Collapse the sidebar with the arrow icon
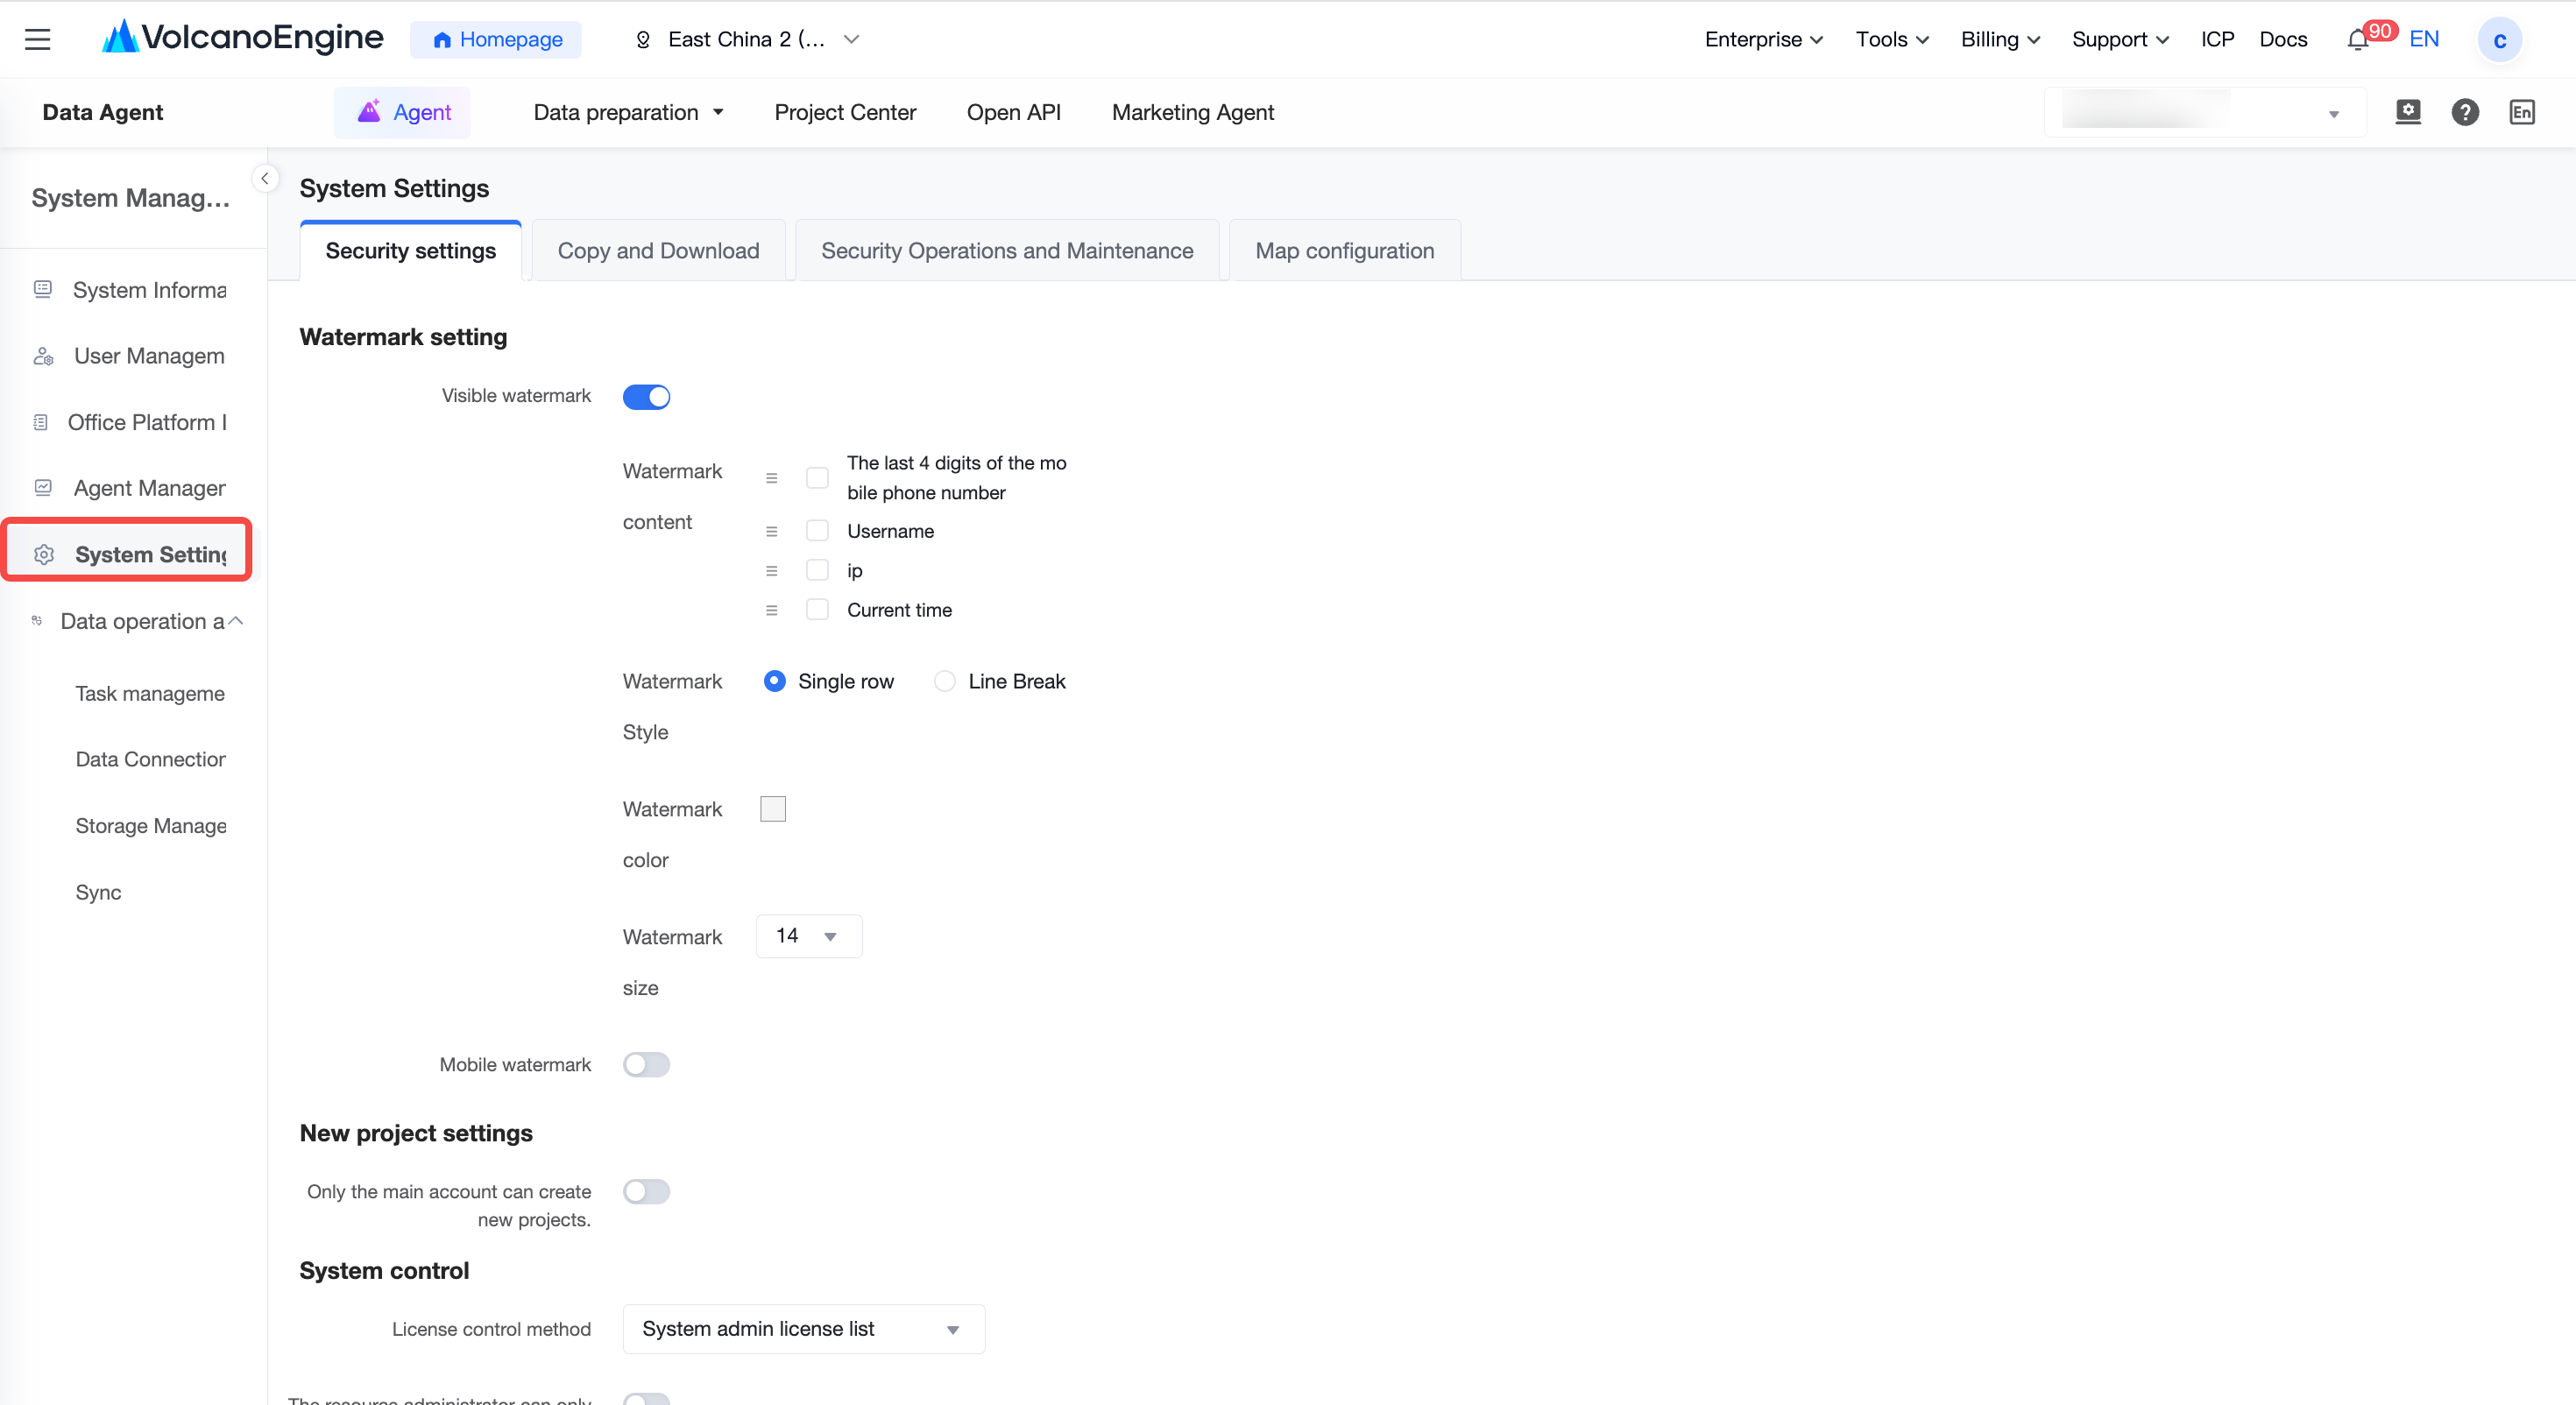The image size is (2576, 1405). (x=265, y=178)
